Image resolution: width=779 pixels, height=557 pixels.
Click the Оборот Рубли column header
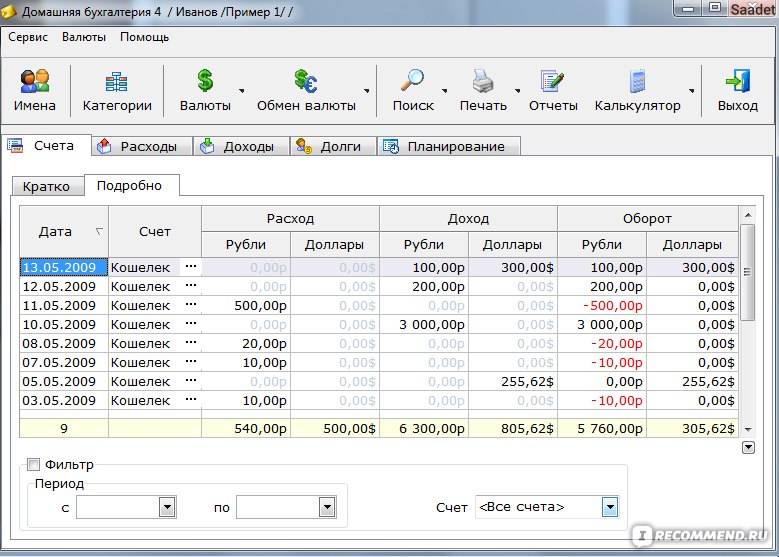602,244
